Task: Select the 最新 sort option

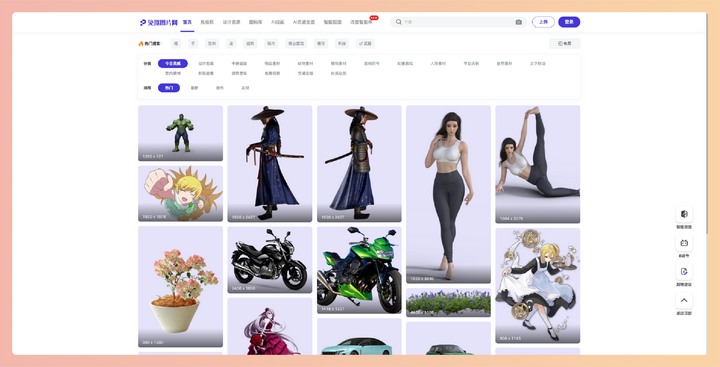Action: [x=194, y=88]
